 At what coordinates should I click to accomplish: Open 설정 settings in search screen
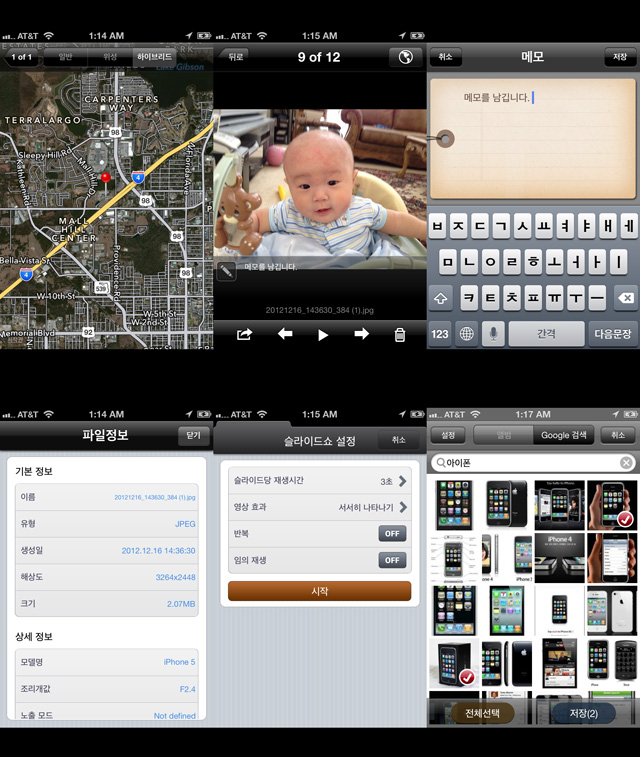tap(448, 435)
